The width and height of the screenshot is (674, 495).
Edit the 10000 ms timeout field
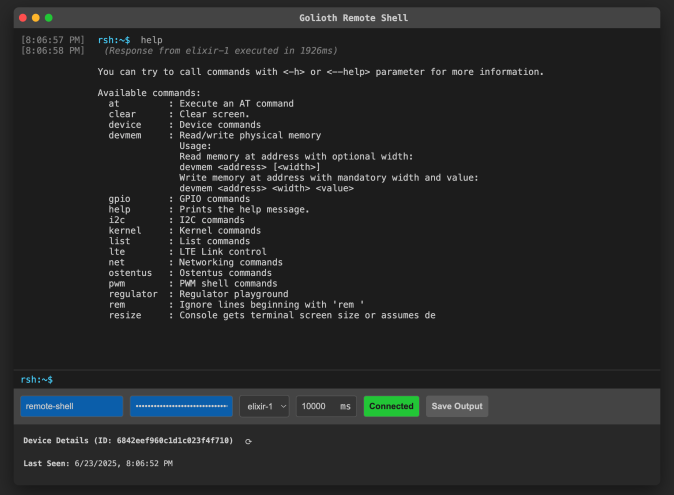[x=326, y=406]
